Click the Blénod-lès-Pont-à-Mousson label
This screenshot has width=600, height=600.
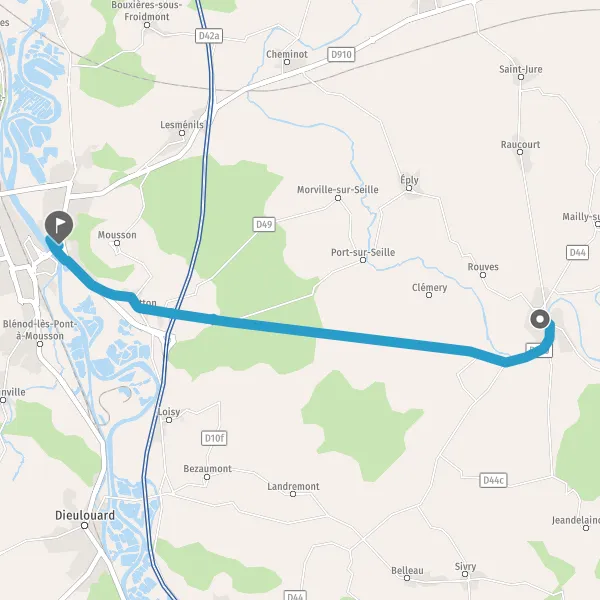tap(40, 330)
